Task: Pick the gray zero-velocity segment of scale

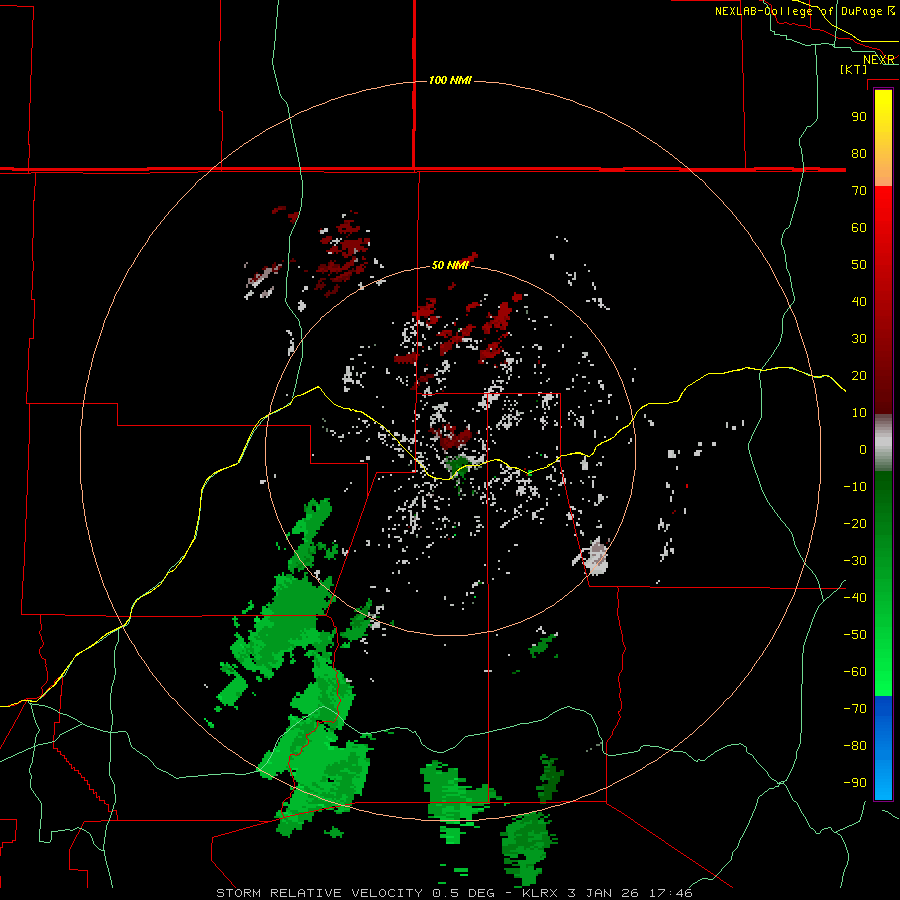Action: pos(883,443)
